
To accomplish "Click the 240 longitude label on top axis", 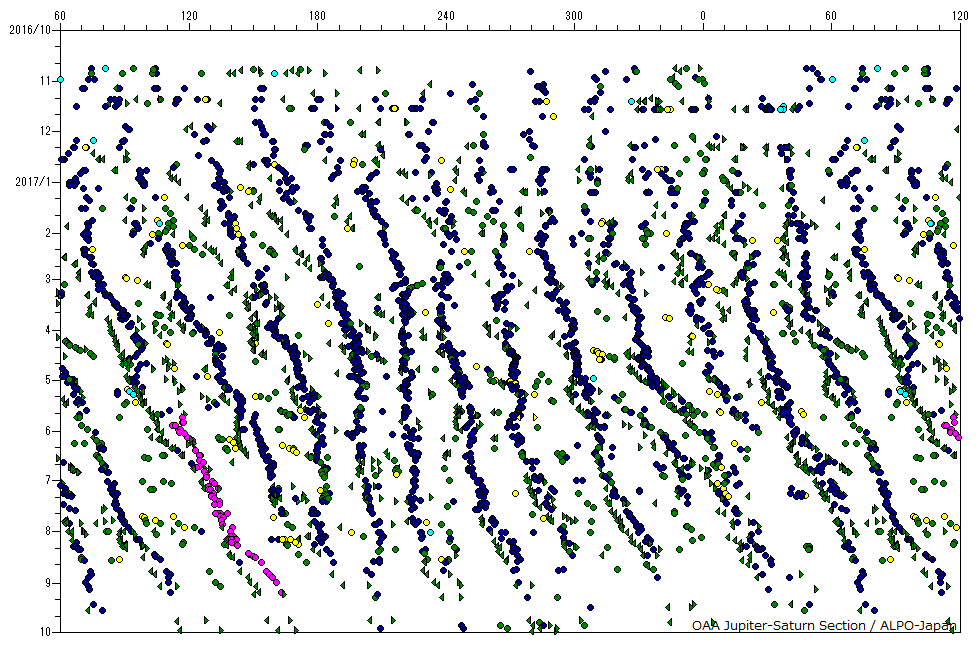I will [x=446, y=16].
